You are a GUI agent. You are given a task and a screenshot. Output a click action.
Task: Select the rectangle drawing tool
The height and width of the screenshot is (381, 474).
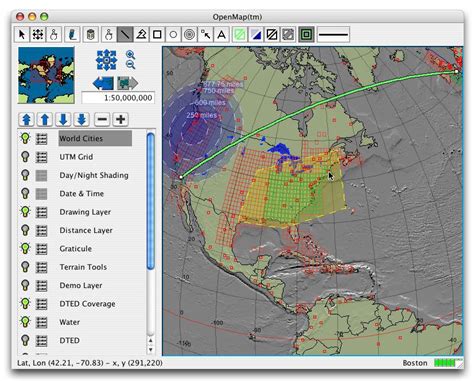(x=157, y=34)
